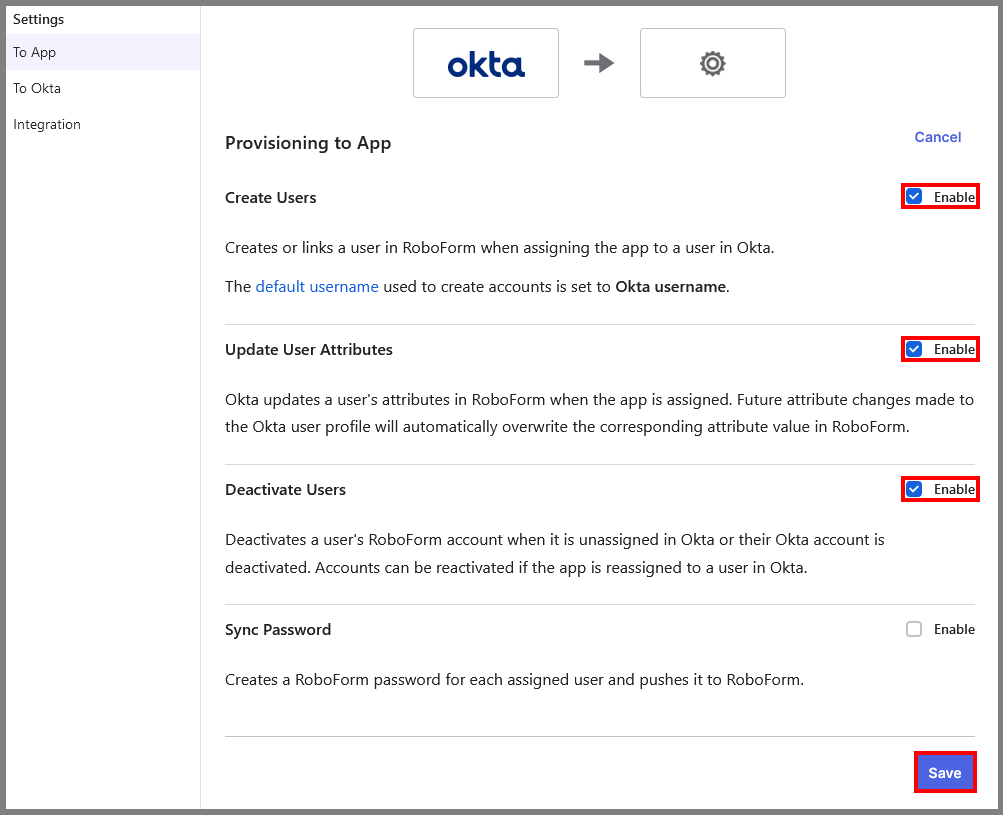Click the Deactivate Users section title
Image resolution: width=1003 pixels, height=815 pixels.
tap(285, 490)
